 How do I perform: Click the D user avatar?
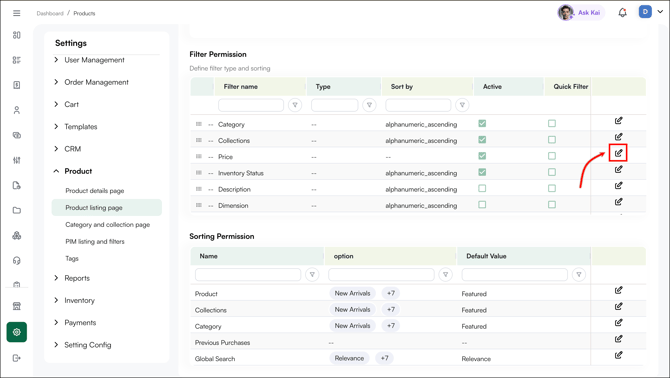[x=645, y=12]
